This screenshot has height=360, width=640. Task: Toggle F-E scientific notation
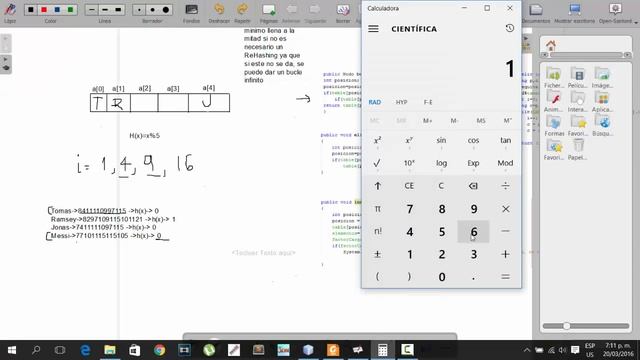[428, 102]
